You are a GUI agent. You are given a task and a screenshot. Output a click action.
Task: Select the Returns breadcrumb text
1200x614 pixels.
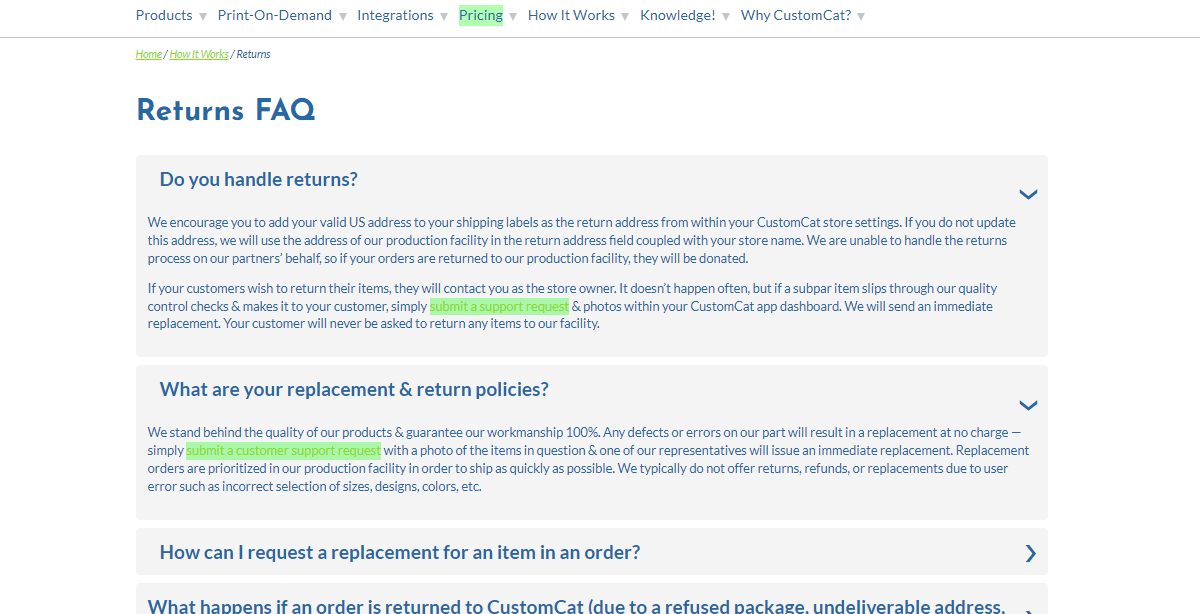coord(253,53)
